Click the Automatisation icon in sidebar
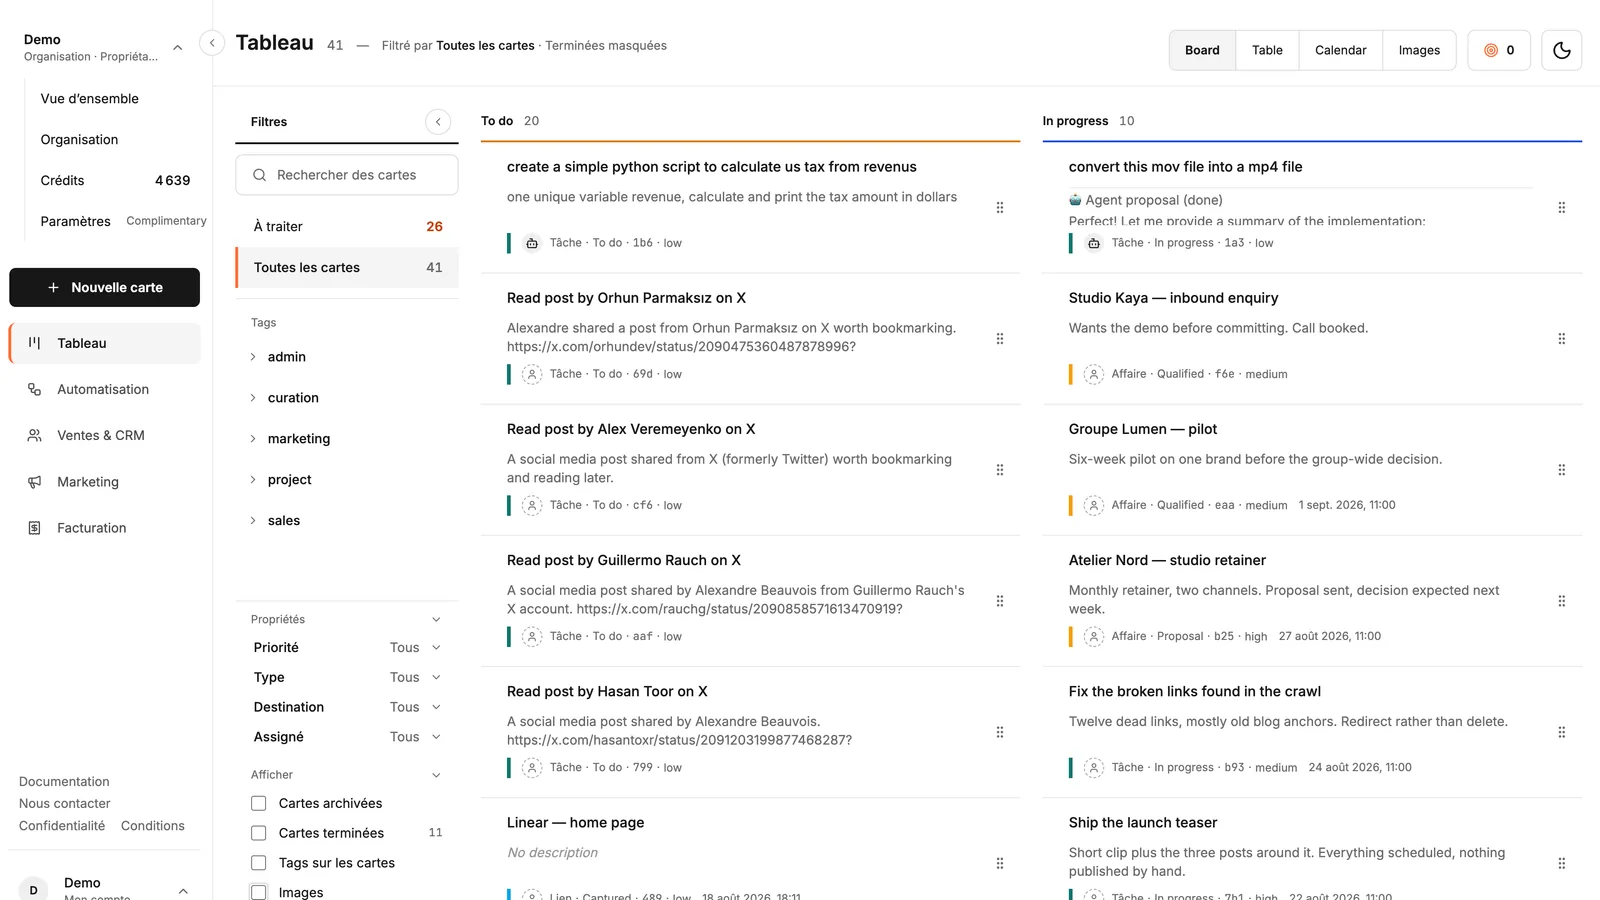Image resolution: width=1600 pixels, height=900 pixels. (34, 389)
